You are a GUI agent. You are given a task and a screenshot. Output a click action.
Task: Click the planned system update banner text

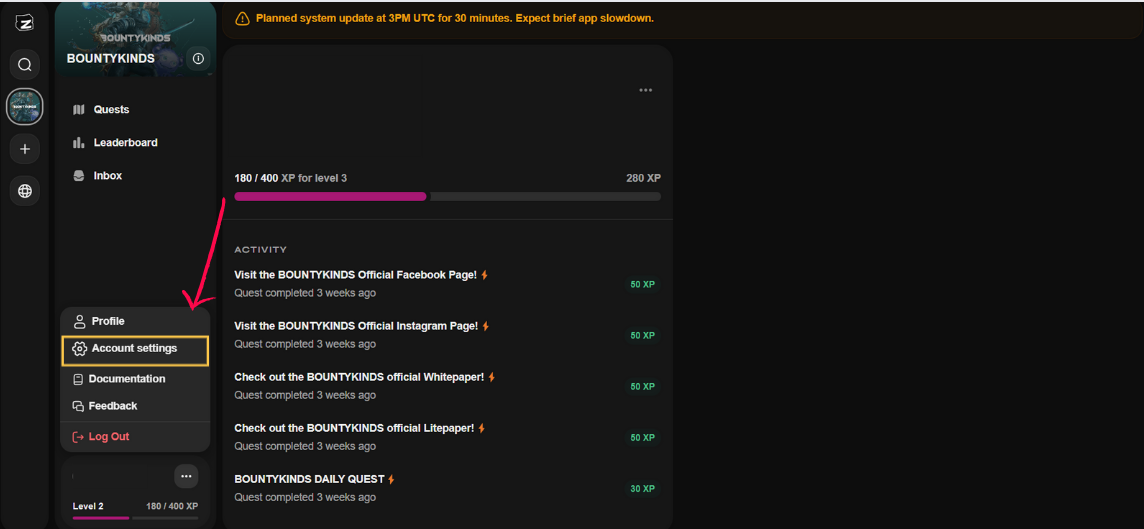tap(455, 18)
